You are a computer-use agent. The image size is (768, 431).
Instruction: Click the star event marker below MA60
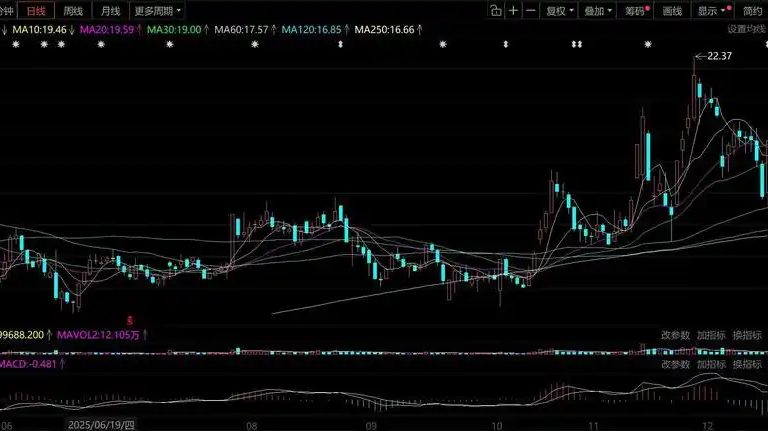pos(255,45)
